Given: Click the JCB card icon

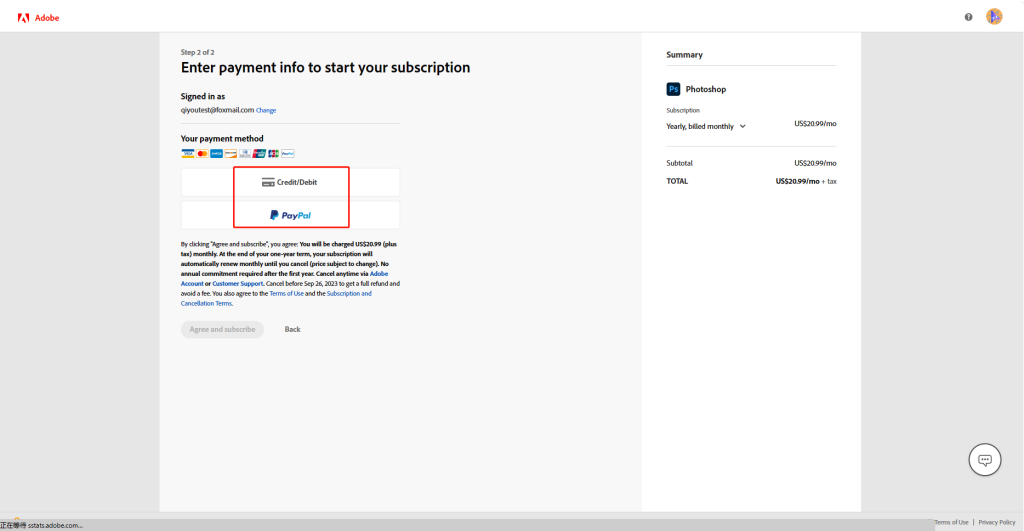Looking at the screenshot, I should coord(274,153).
